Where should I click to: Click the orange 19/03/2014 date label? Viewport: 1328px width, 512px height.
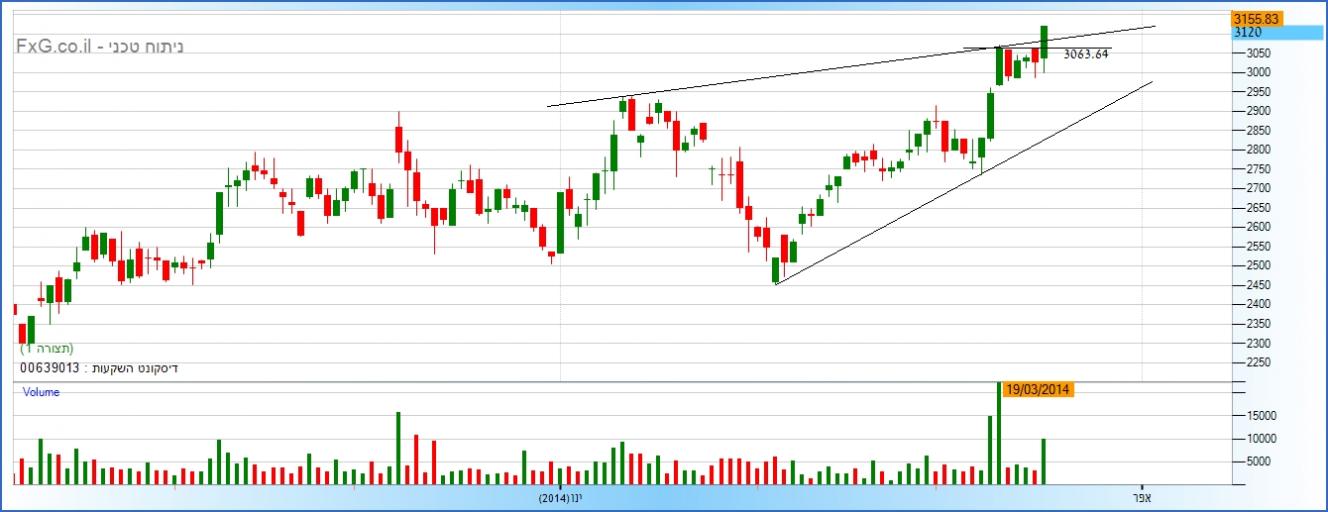(1039, 390)
